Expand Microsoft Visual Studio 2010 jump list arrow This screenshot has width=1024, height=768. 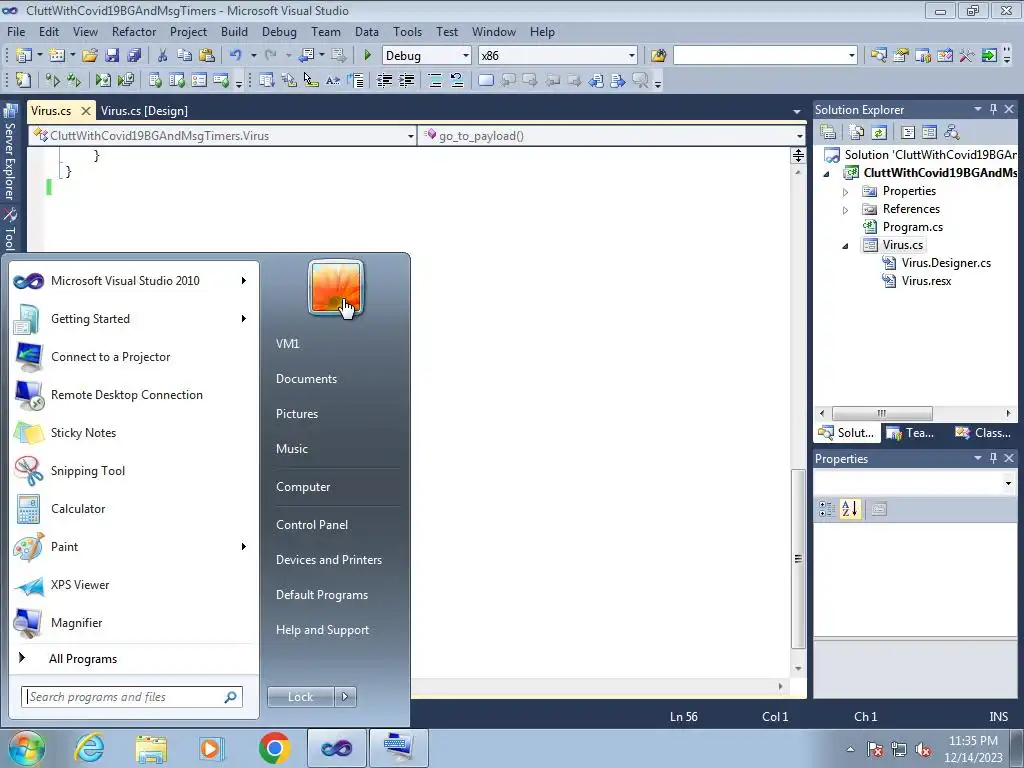tap(244, 281)
